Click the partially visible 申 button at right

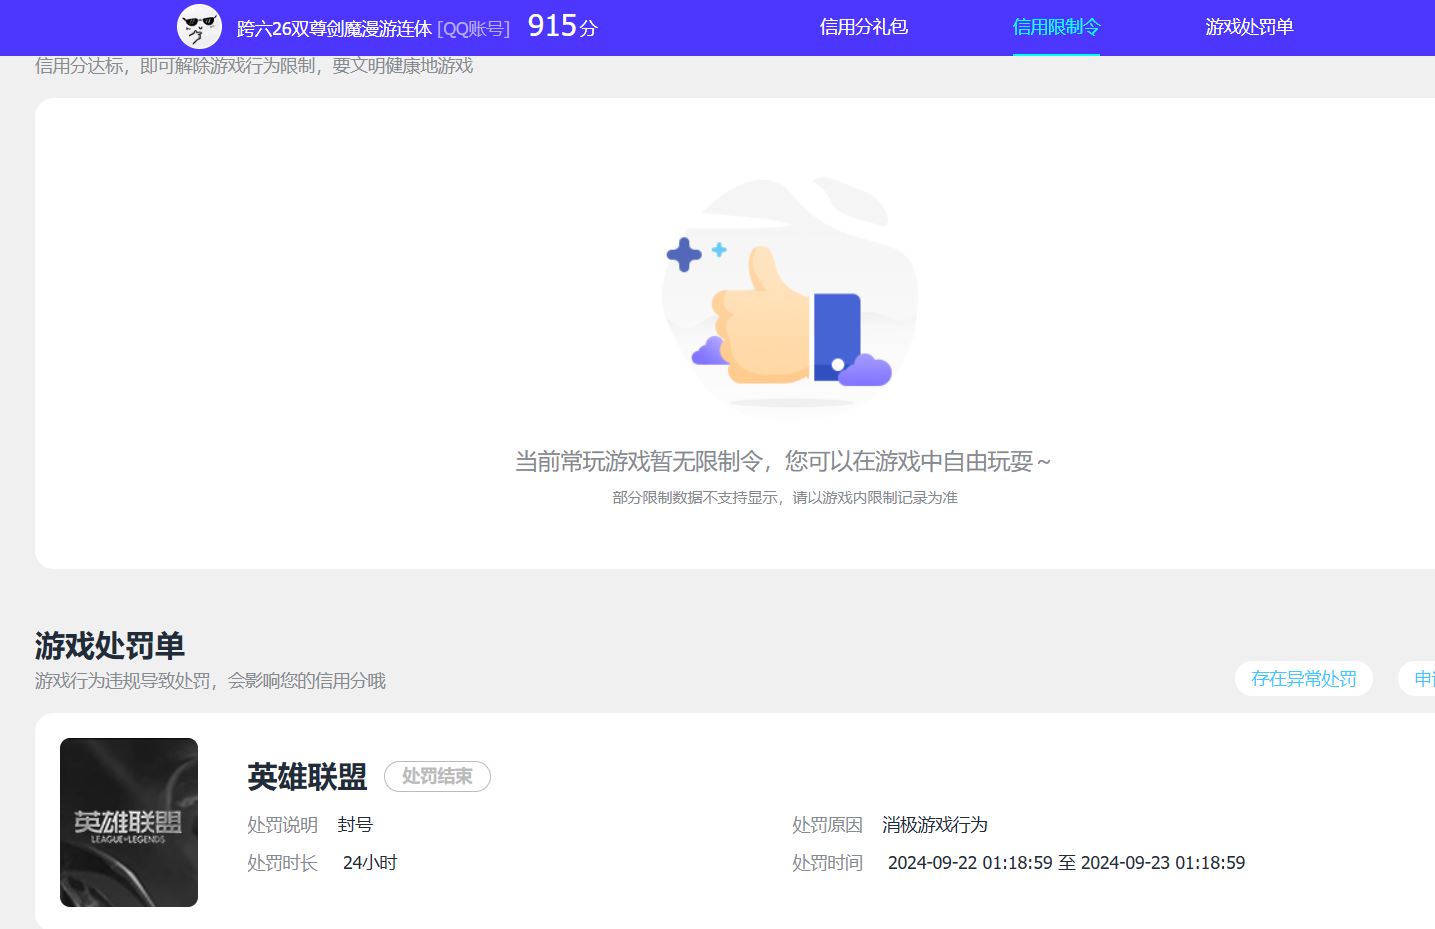[x=1417, y=679]
